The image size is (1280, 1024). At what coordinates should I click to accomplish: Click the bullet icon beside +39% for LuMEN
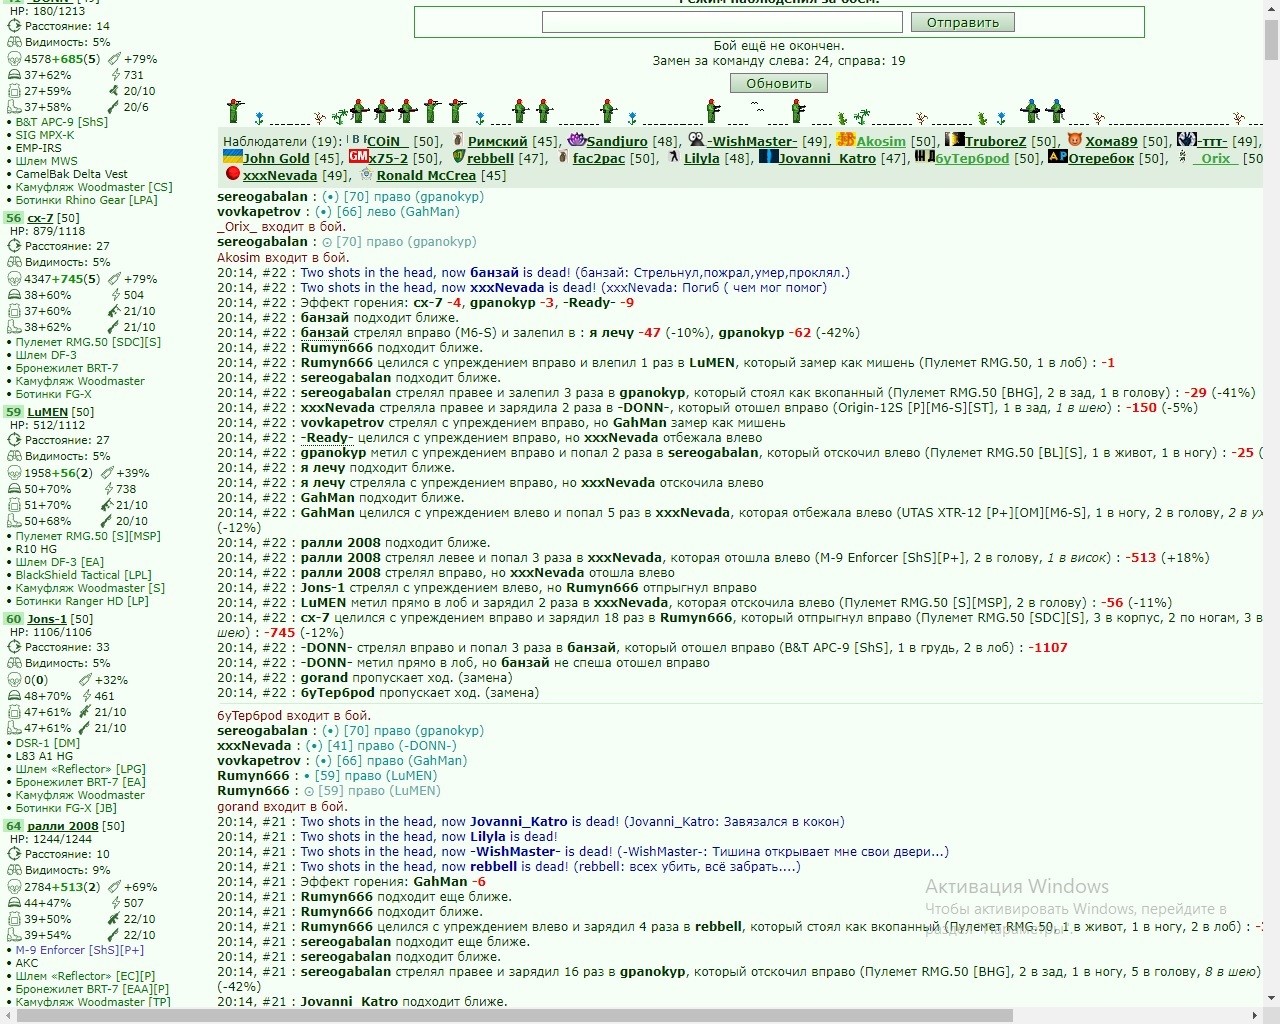point(106,473)
